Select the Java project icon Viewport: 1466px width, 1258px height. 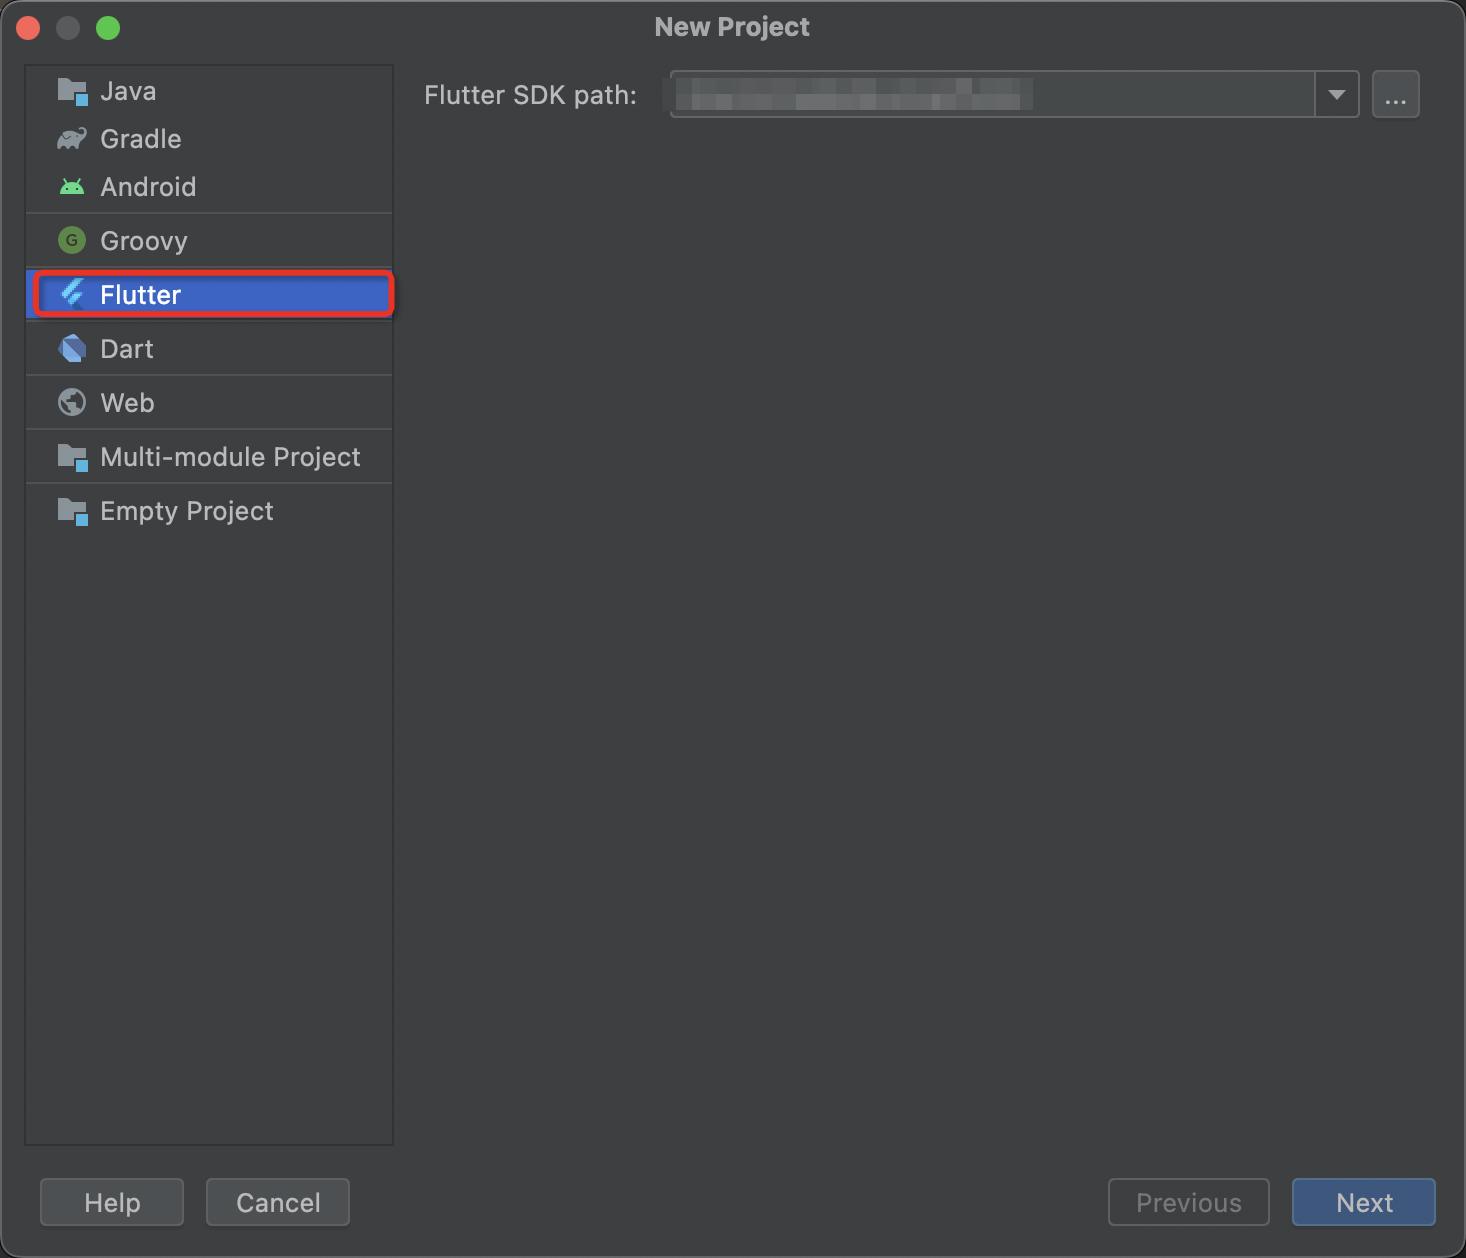(x=71, y=90)
